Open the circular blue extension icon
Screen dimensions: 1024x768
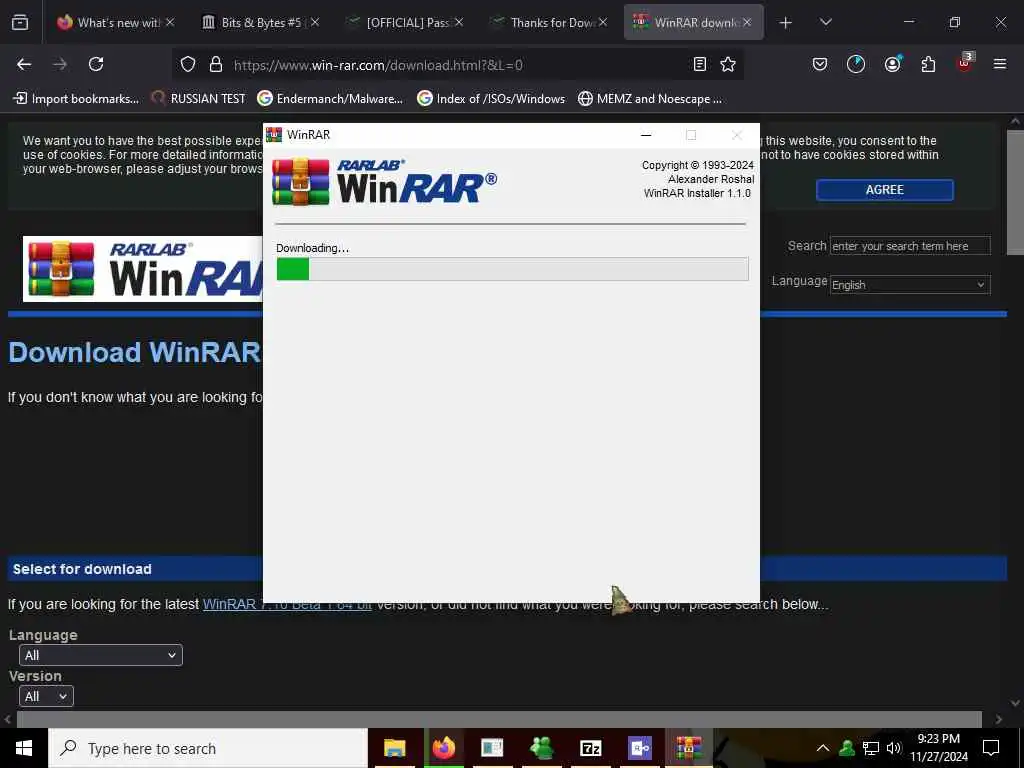click(x=856, y=64)
